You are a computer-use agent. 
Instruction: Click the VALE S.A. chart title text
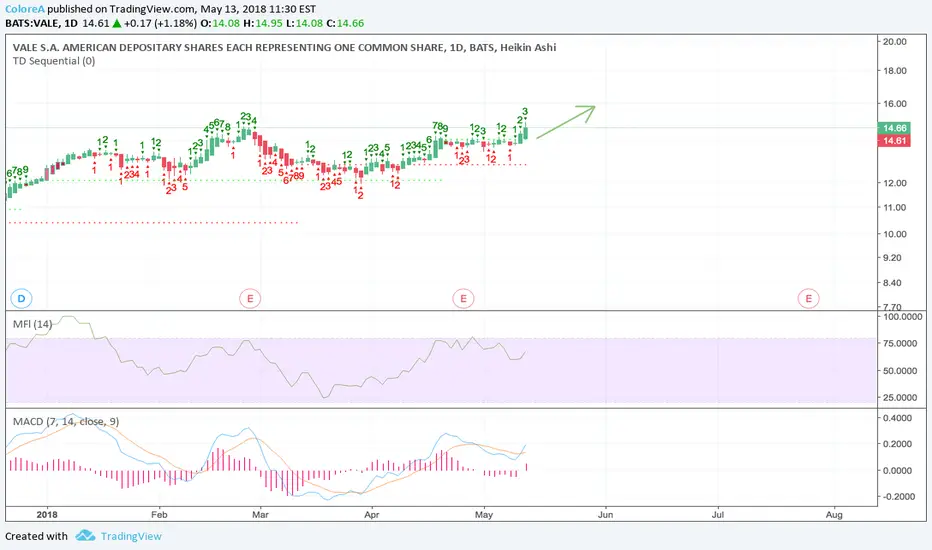(284, 48)
